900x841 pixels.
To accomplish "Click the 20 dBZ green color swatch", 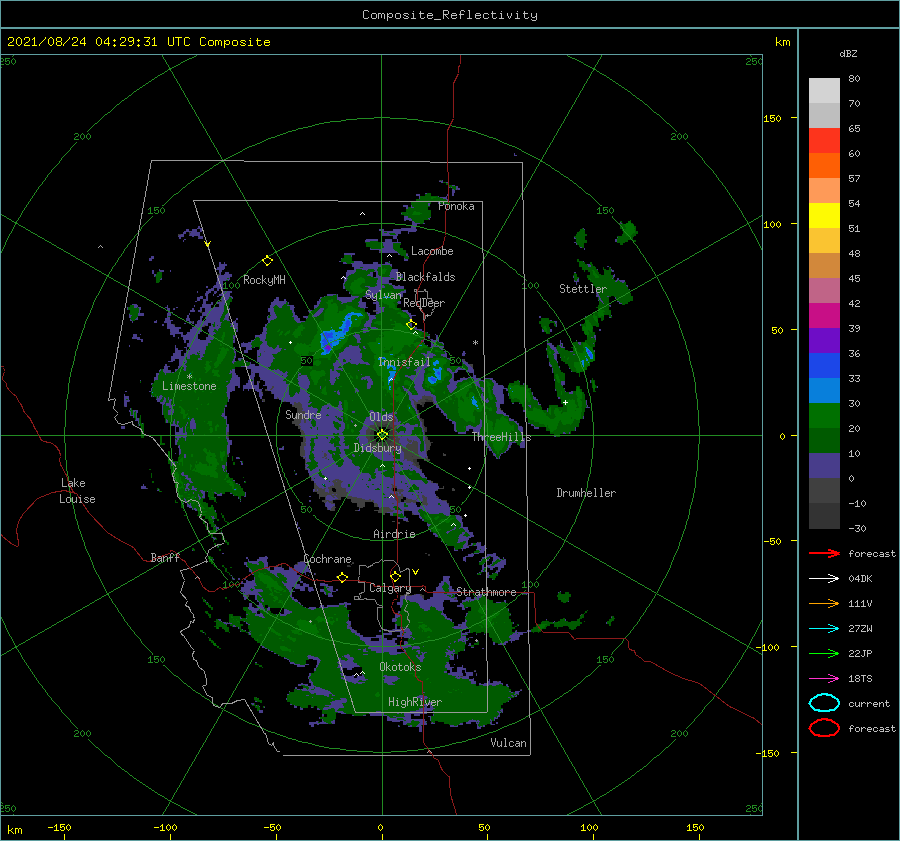I will click(x=824, y=440).
